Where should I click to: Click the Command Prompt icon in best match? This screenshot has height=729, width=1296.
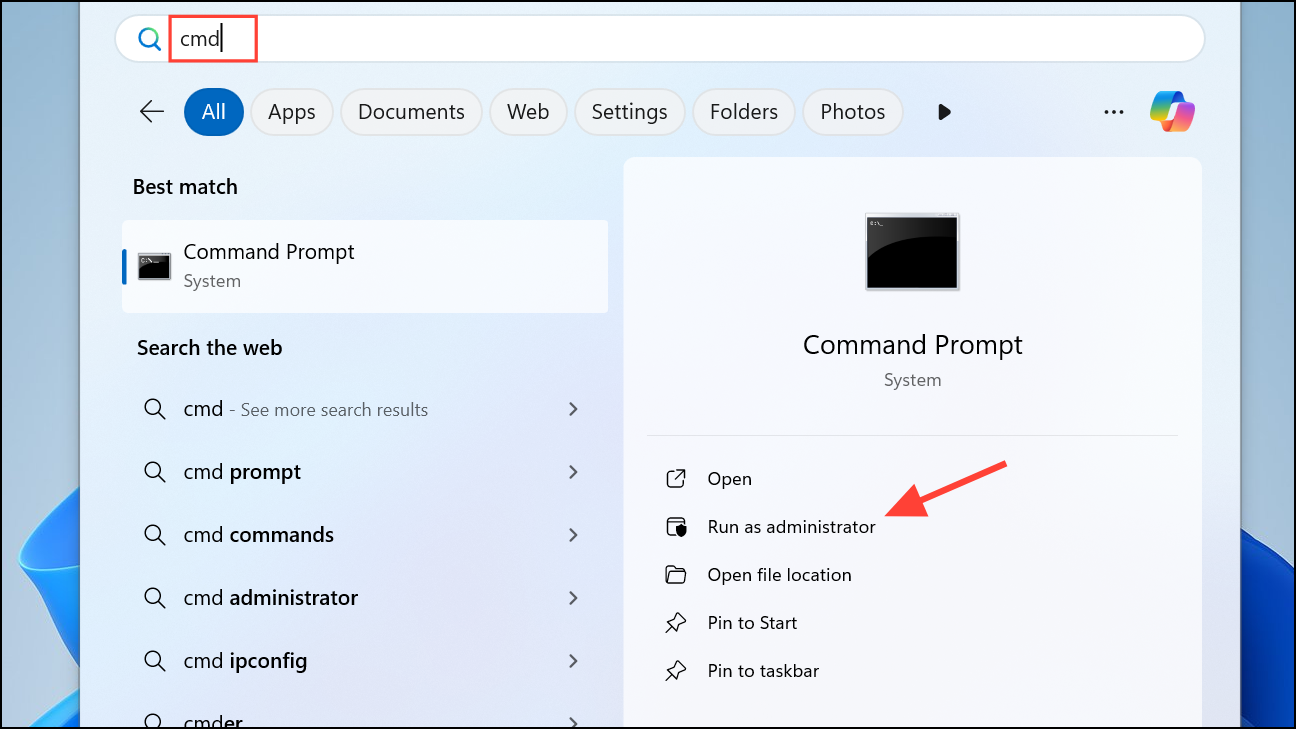pyautogui.click(x=154, y=266)
